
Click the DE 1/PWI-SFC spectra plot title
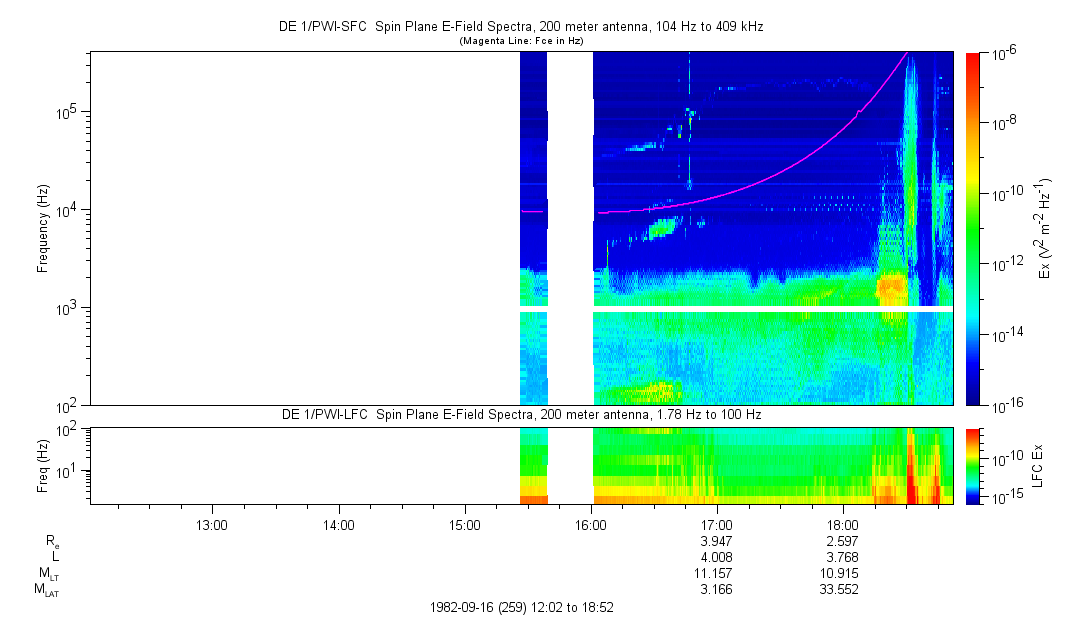520,27
